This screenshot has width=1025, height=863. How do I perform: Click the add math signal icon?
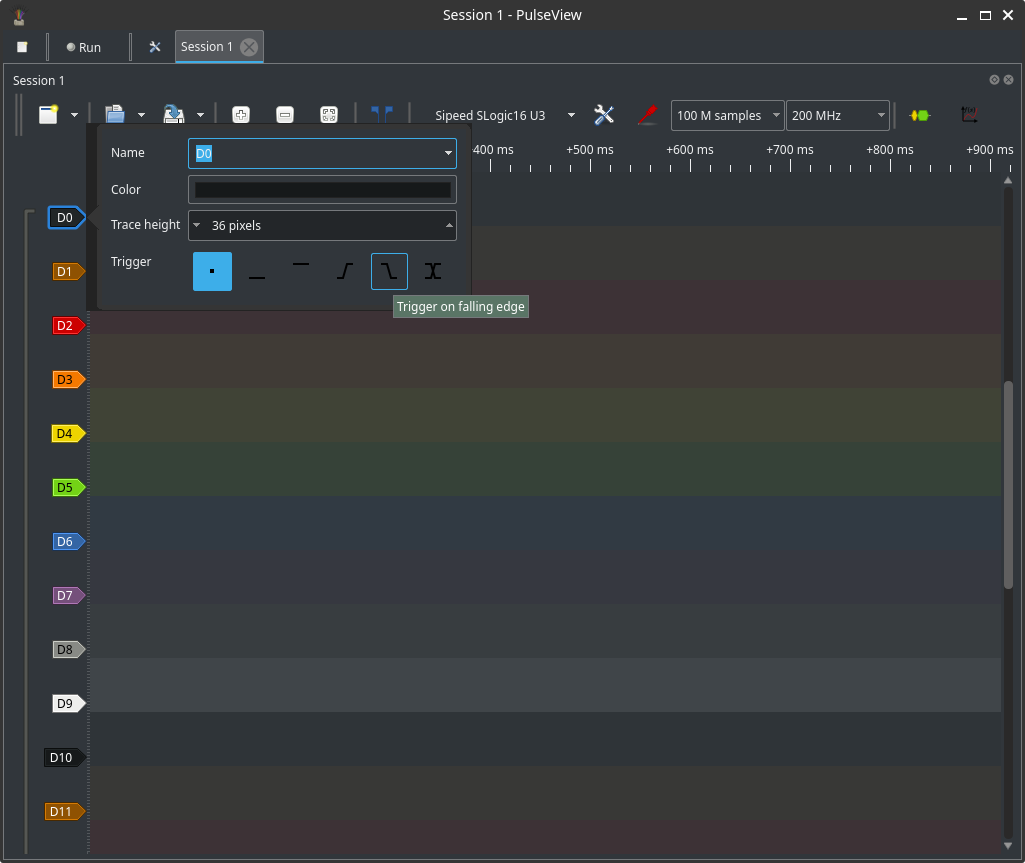tap(968, 115)
